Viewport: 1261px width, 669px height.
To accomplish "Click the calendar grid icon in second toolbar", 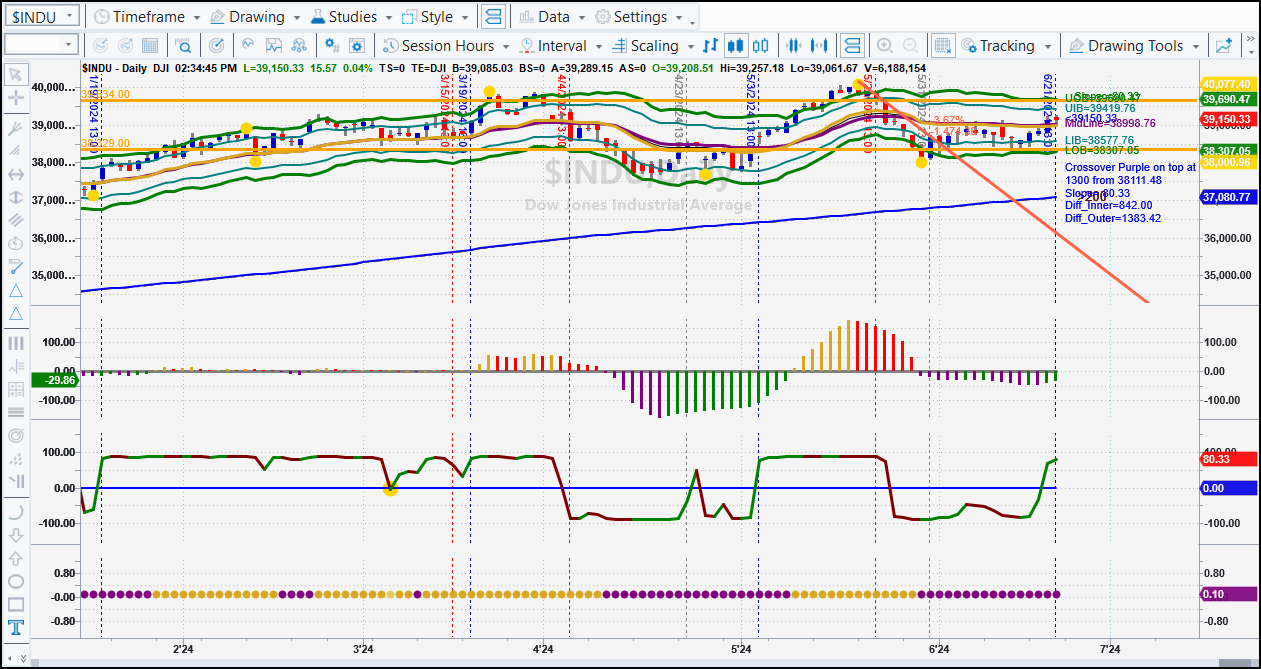I will point(150,45).
